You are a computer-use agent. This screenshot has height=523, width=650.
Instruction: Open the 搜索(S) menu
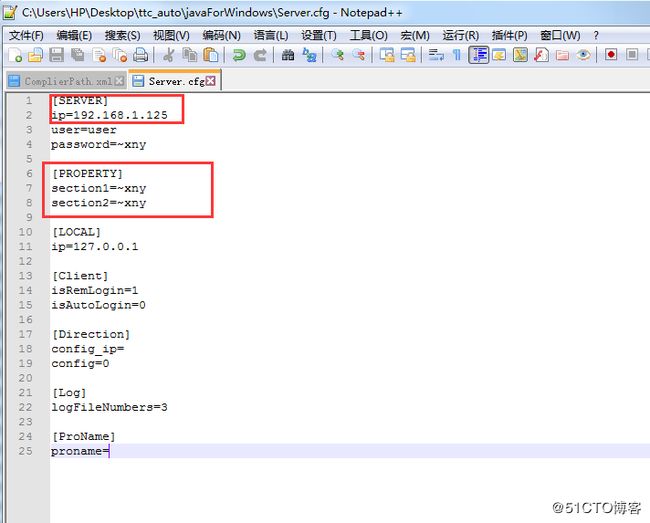coord(122,36)
